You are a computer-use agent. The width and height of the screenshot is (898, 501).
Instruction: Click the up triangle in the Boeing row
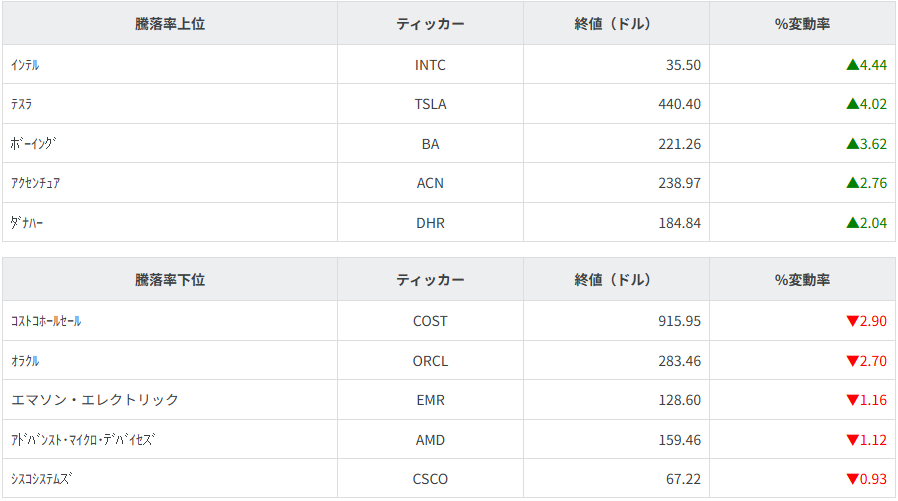[852, 144]
